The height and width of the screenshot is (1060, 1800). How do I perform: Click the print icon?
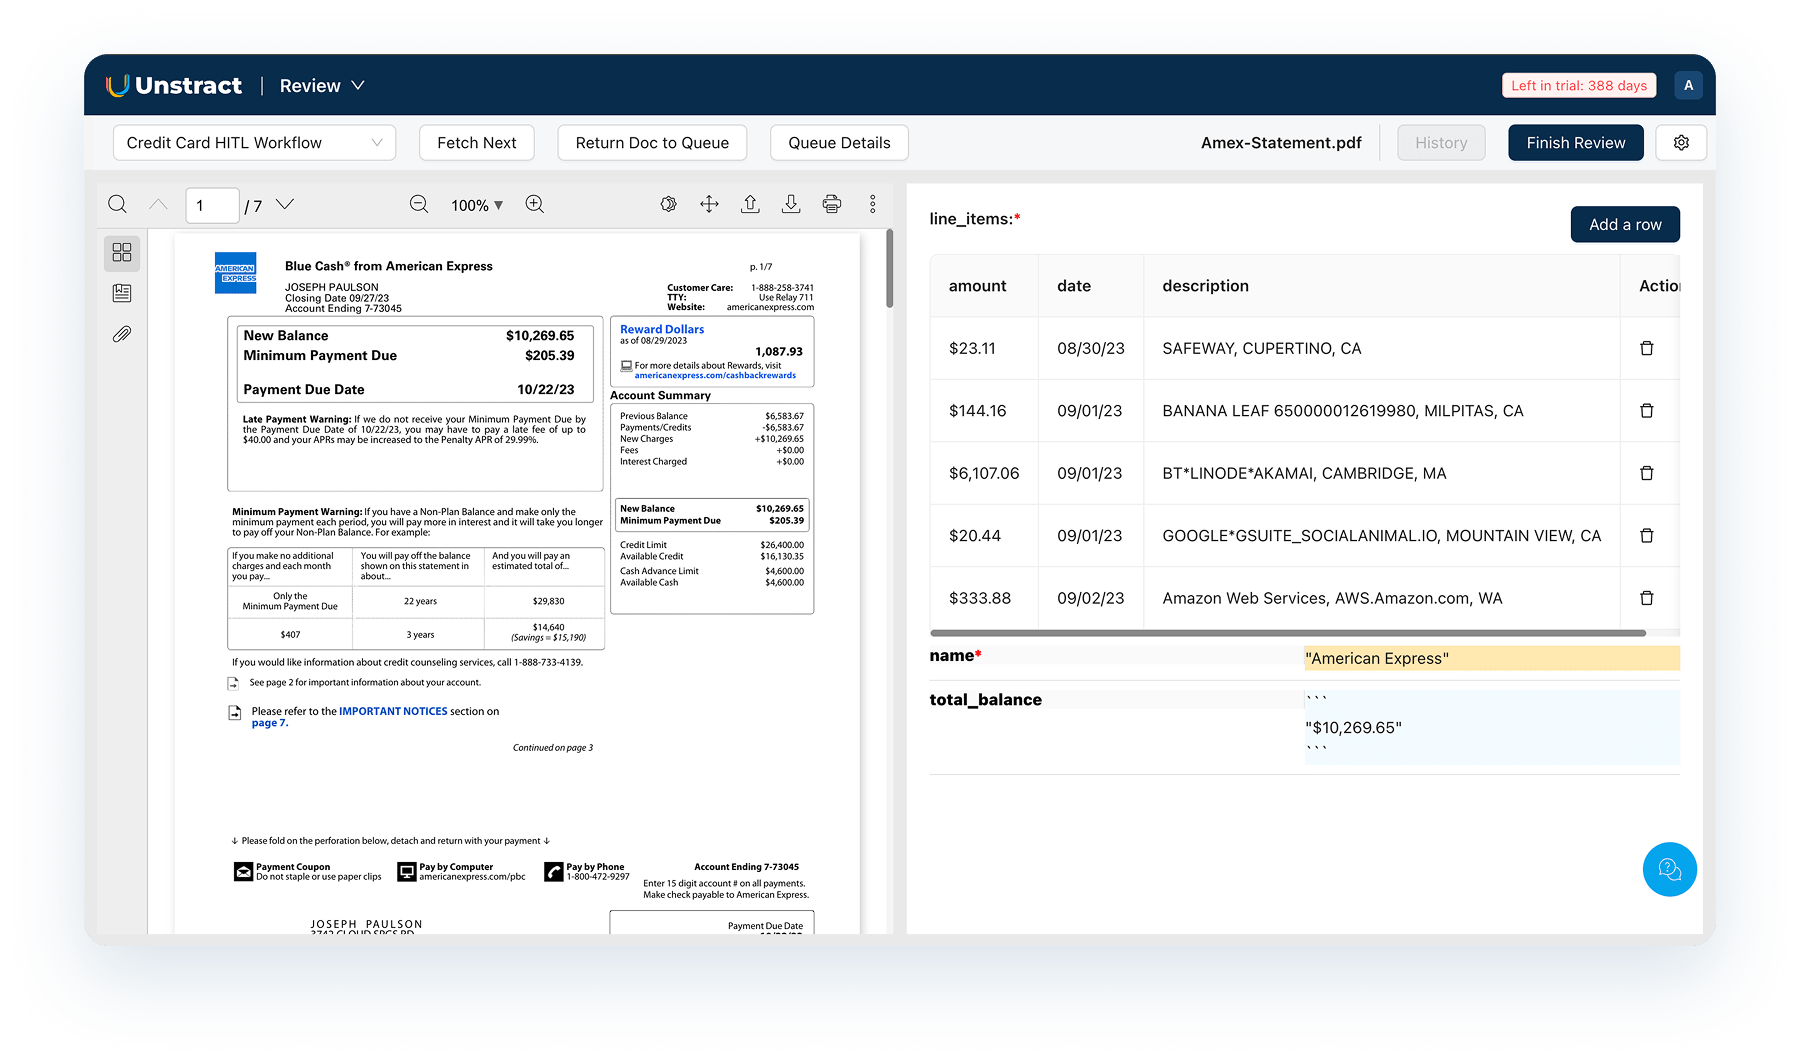[831, 205]
